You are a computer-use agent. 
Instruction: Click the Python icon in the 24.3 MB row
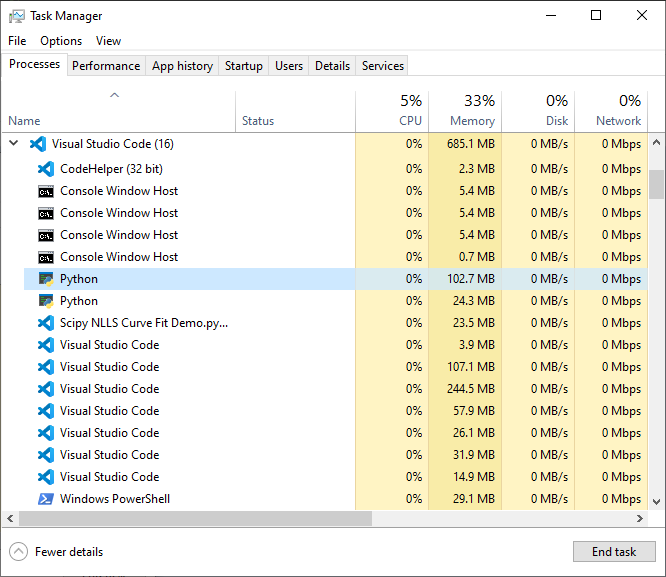click(x=46, y=301)
